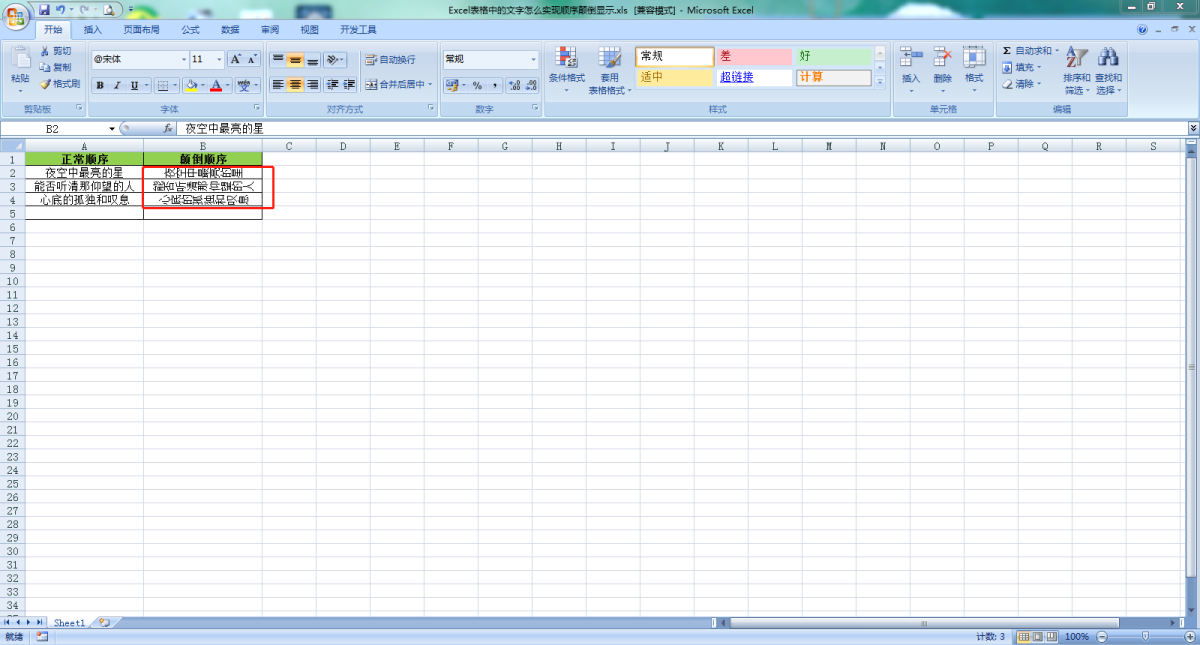Click the Merge and Center (合并后居中) button

click(x=396, y=85)
